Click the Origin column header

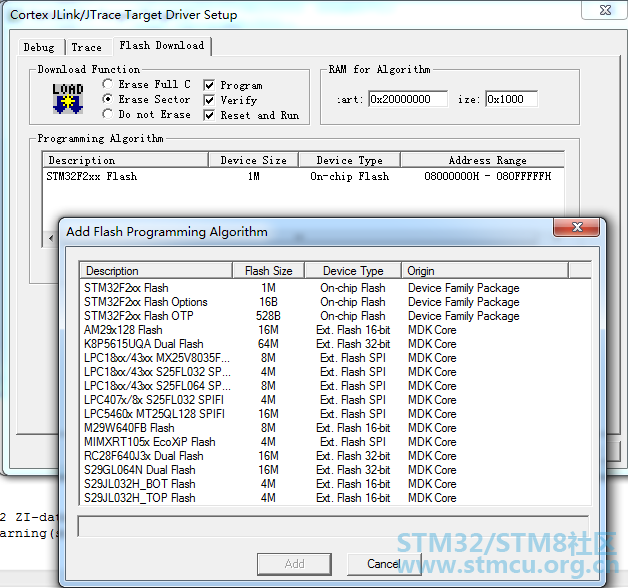[x=485, y=271]
